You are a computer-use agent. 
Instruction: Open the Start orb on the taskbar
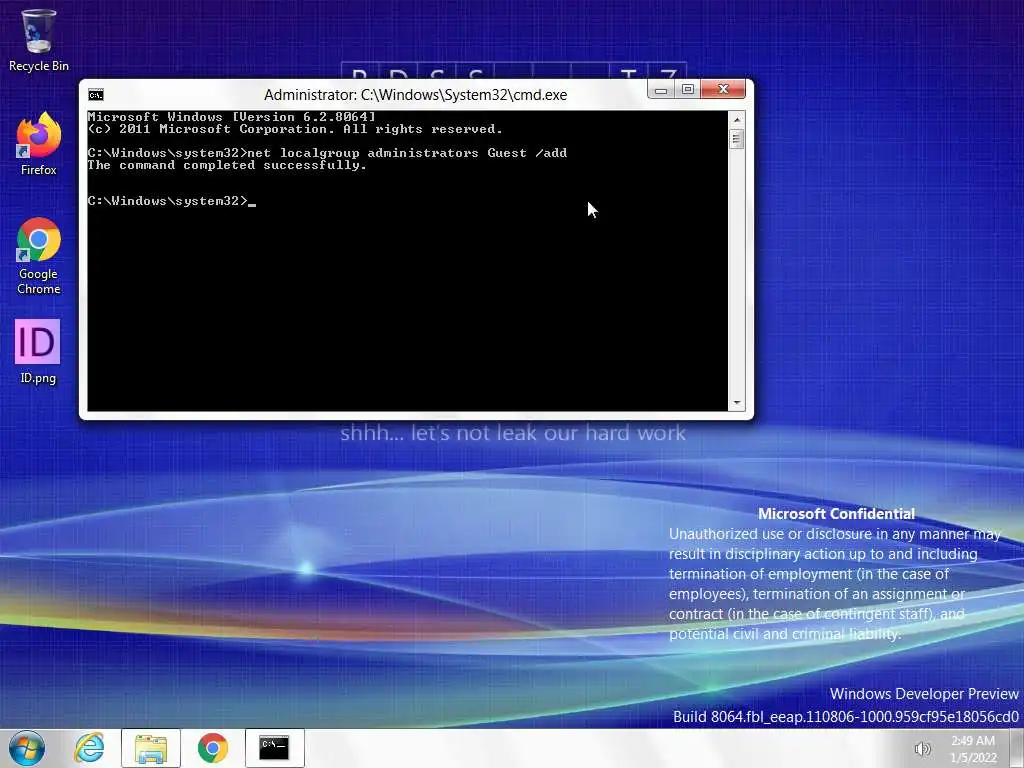[27, 748]
